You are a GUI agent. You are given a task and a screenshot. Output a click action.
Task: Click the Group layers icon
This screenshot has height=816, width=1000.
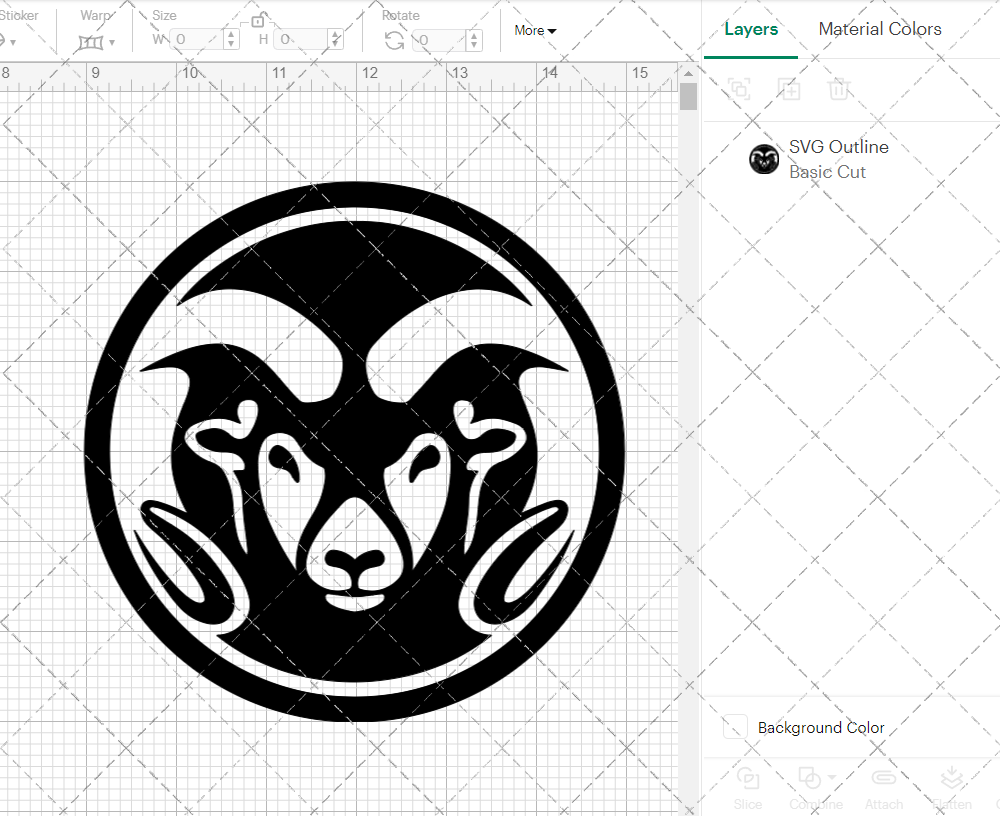[x=739, y=88]
